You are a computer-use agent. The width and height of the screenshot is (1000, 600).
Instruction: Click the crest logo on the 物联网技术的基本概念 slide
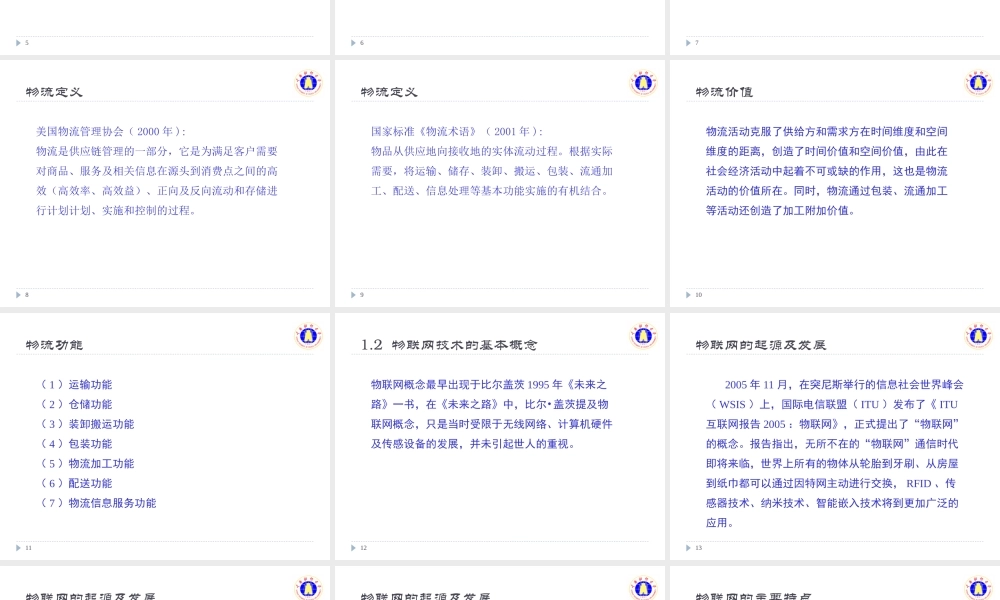click(643, 335)
